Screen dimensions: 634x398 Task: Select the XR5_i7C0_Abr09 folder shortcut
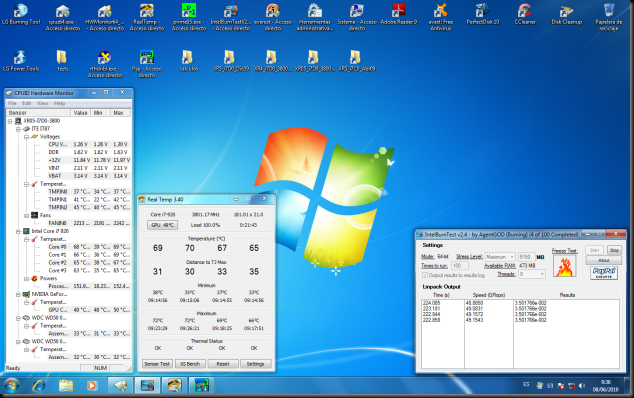coord(357,61)
